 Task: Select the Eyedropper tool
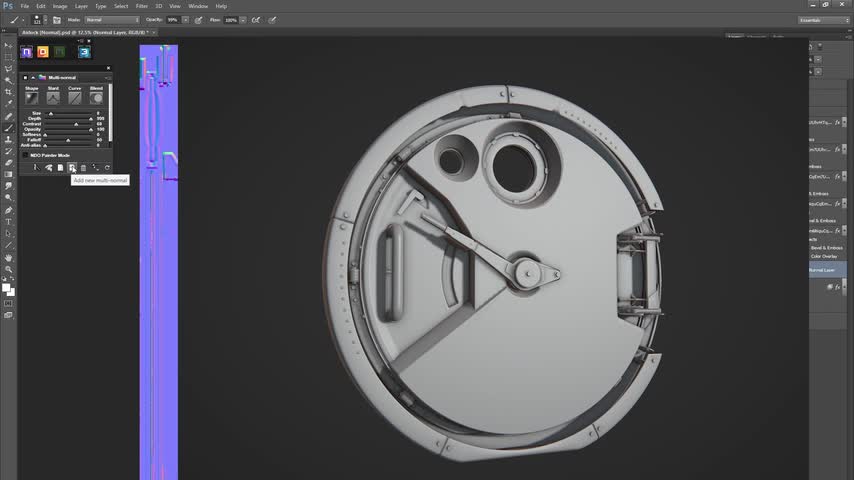click(x=8, y=104)
